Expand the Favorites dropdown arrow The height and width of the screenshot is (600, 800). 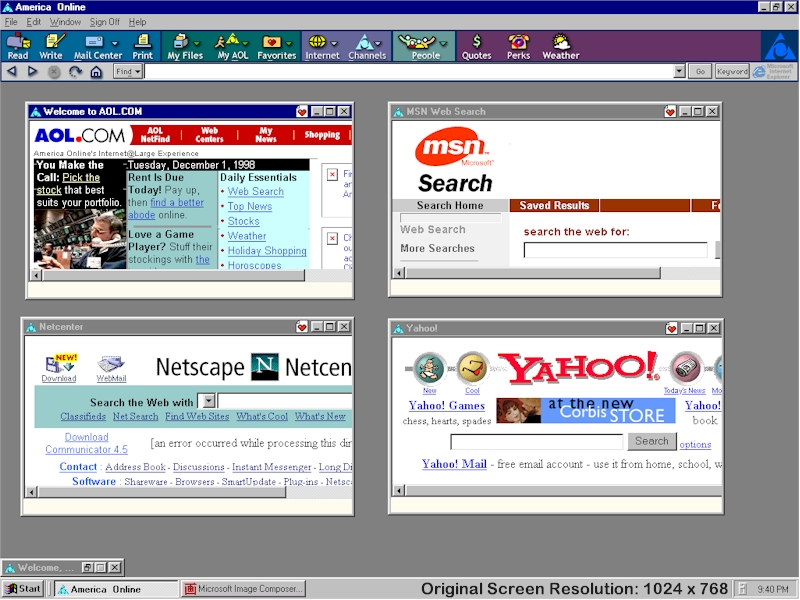pos(289,44)
